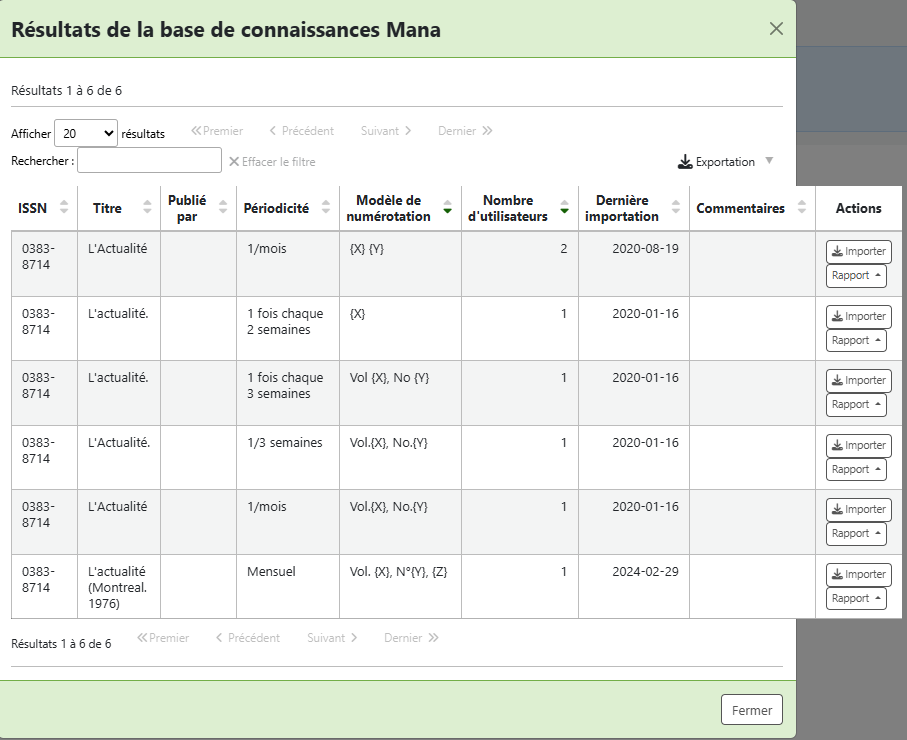Import the 2020-08-19 L'Actualité subscription
Screen dimensions: 907x740
(858, 252)
